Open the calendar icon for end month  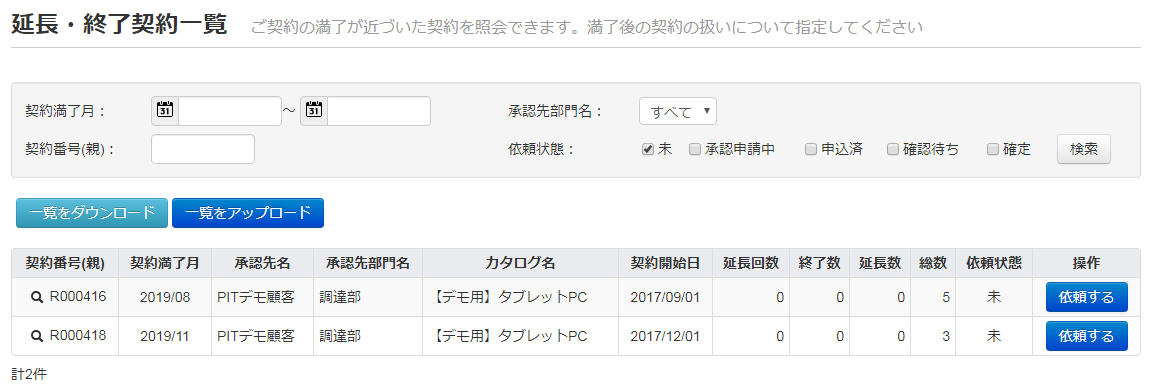click(314, 111)
